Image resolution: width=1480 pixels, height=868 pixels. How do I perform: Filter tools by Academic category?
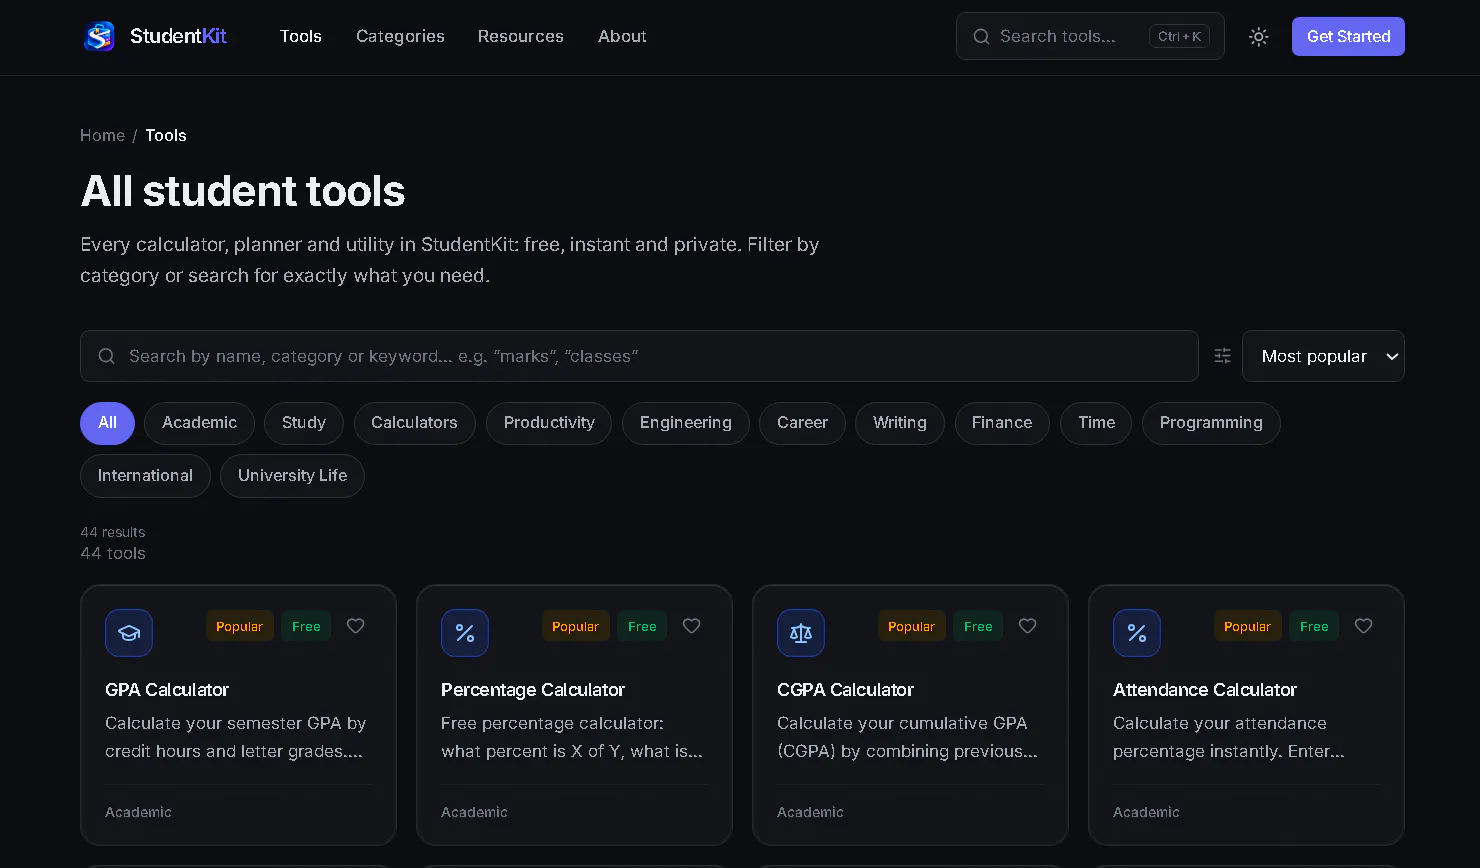pos(200,423)
